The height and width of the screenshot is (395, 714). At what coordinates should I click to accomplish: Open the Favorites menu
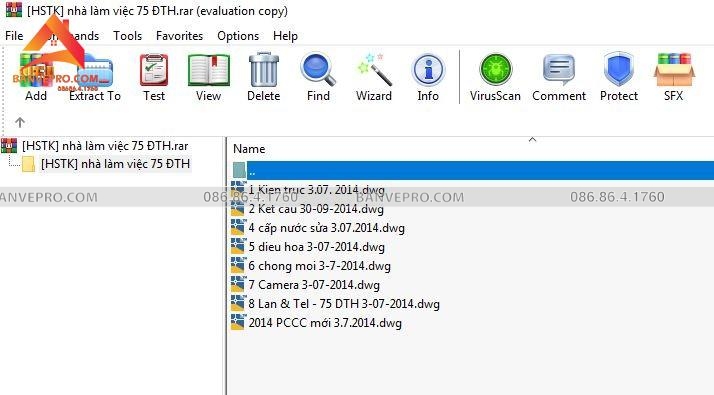179,36
